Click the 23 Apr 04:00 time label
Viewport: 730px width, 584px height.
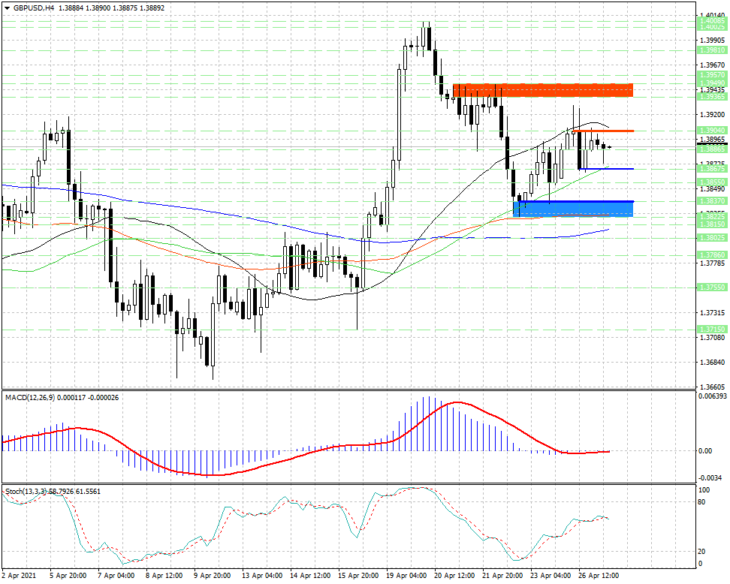tap(551, 576)
